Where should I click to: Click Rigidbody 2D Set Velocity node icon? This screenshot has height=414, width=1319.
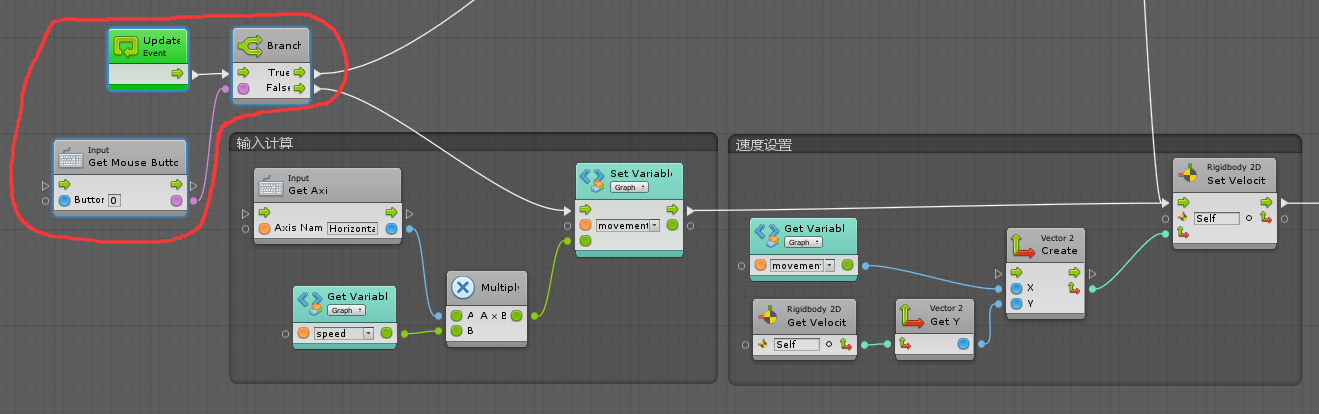[x=1189, y=174]
